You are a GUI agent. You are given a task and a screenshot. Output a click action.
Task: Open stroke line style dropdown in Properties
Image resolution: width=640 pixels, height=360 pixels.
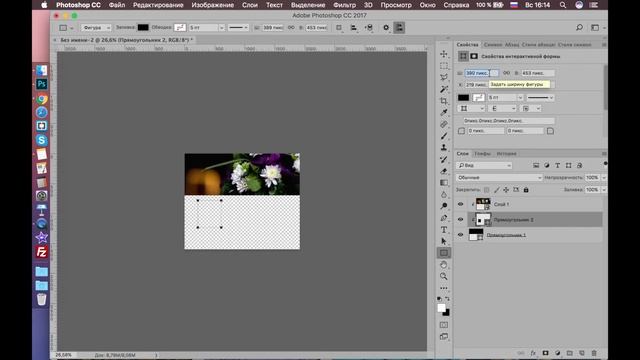[540, 98]
